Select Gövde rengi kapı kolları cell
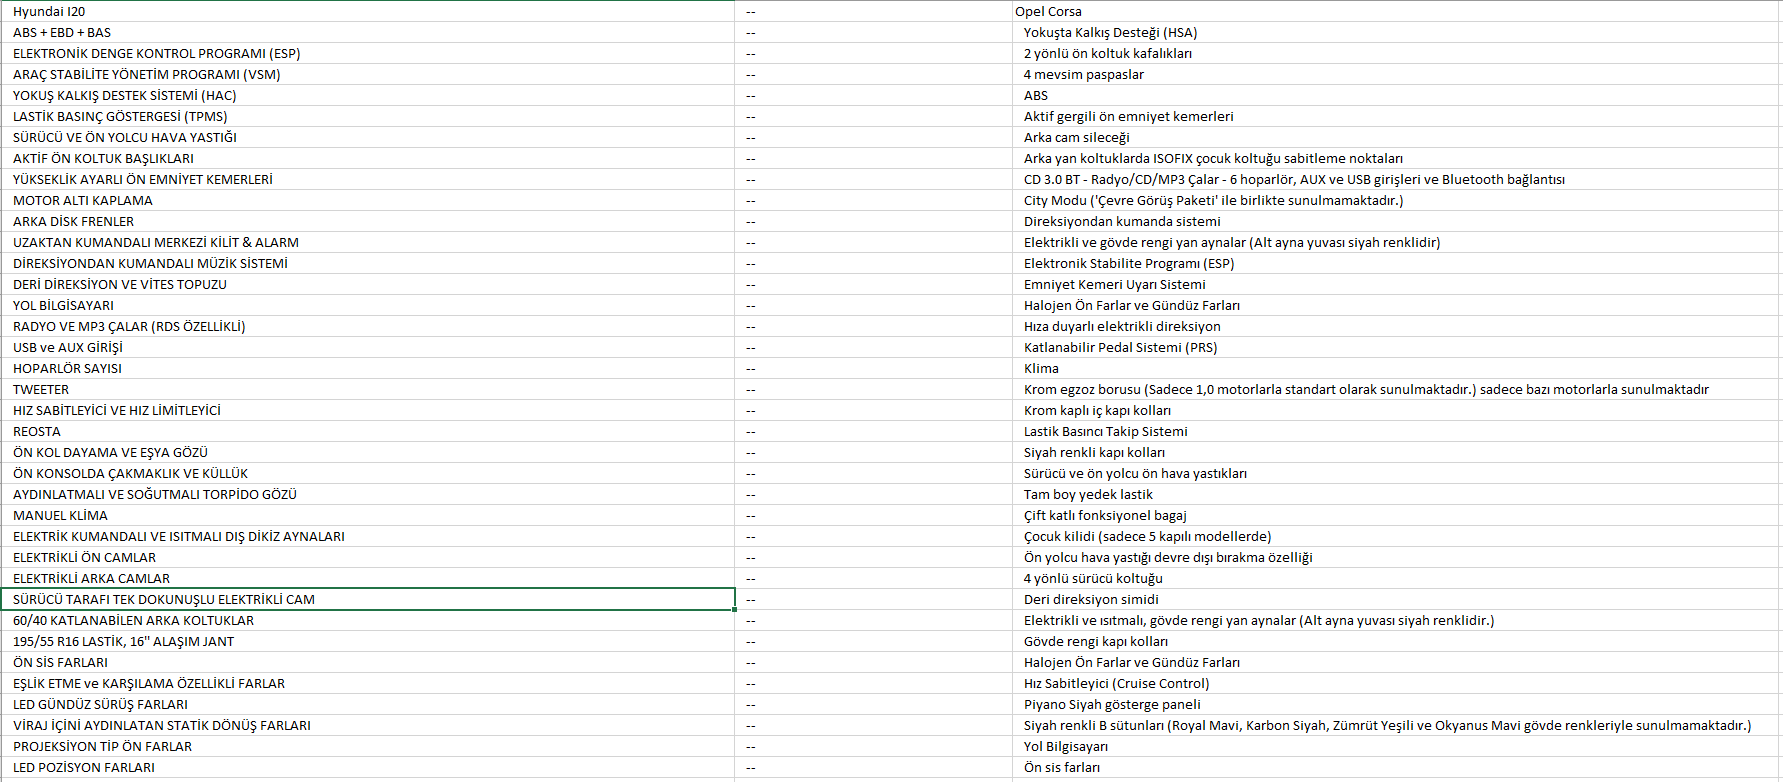The image size is (1783, 782). pyautogui.click(x=1396, y=641)
